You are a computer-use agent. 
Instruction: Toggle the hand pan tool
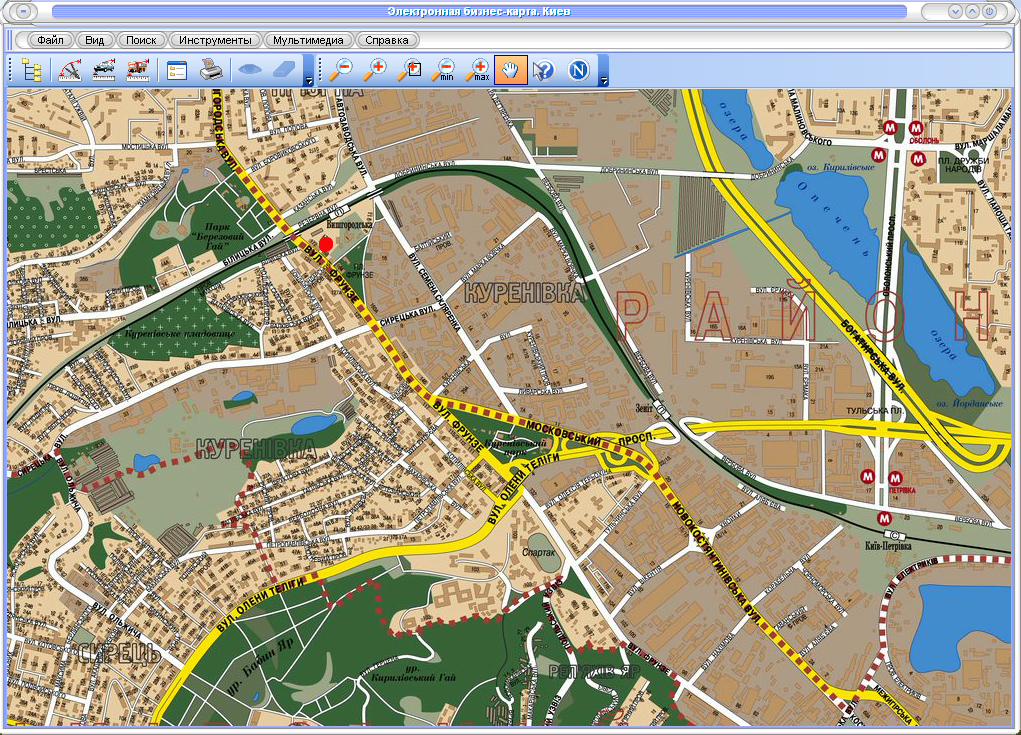click(511, 70)
